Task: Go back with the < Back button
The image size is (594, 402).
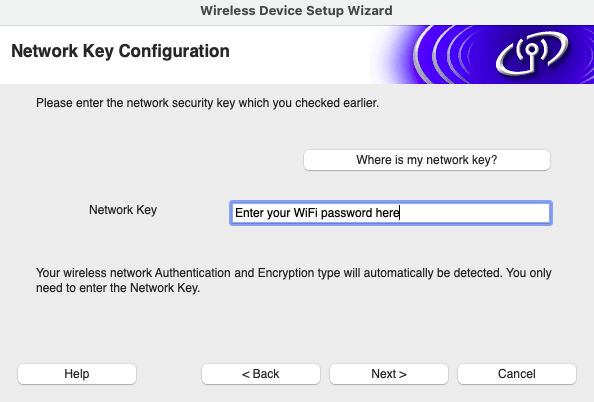Action: coord(261,374)
